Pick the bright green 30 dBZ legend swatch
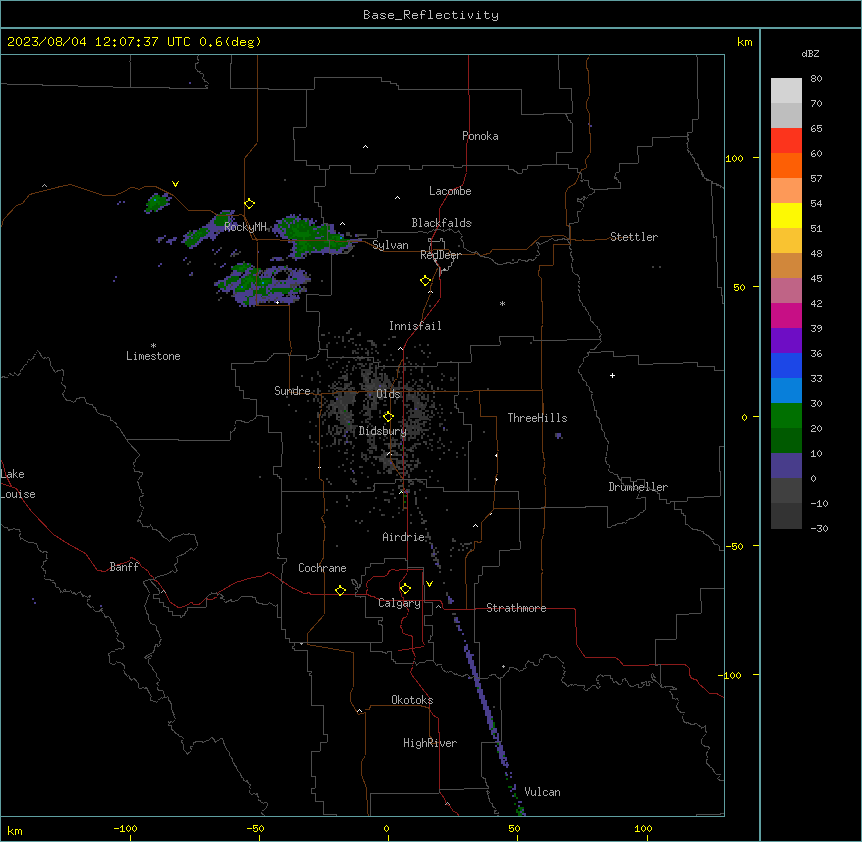 coord(786,416)
